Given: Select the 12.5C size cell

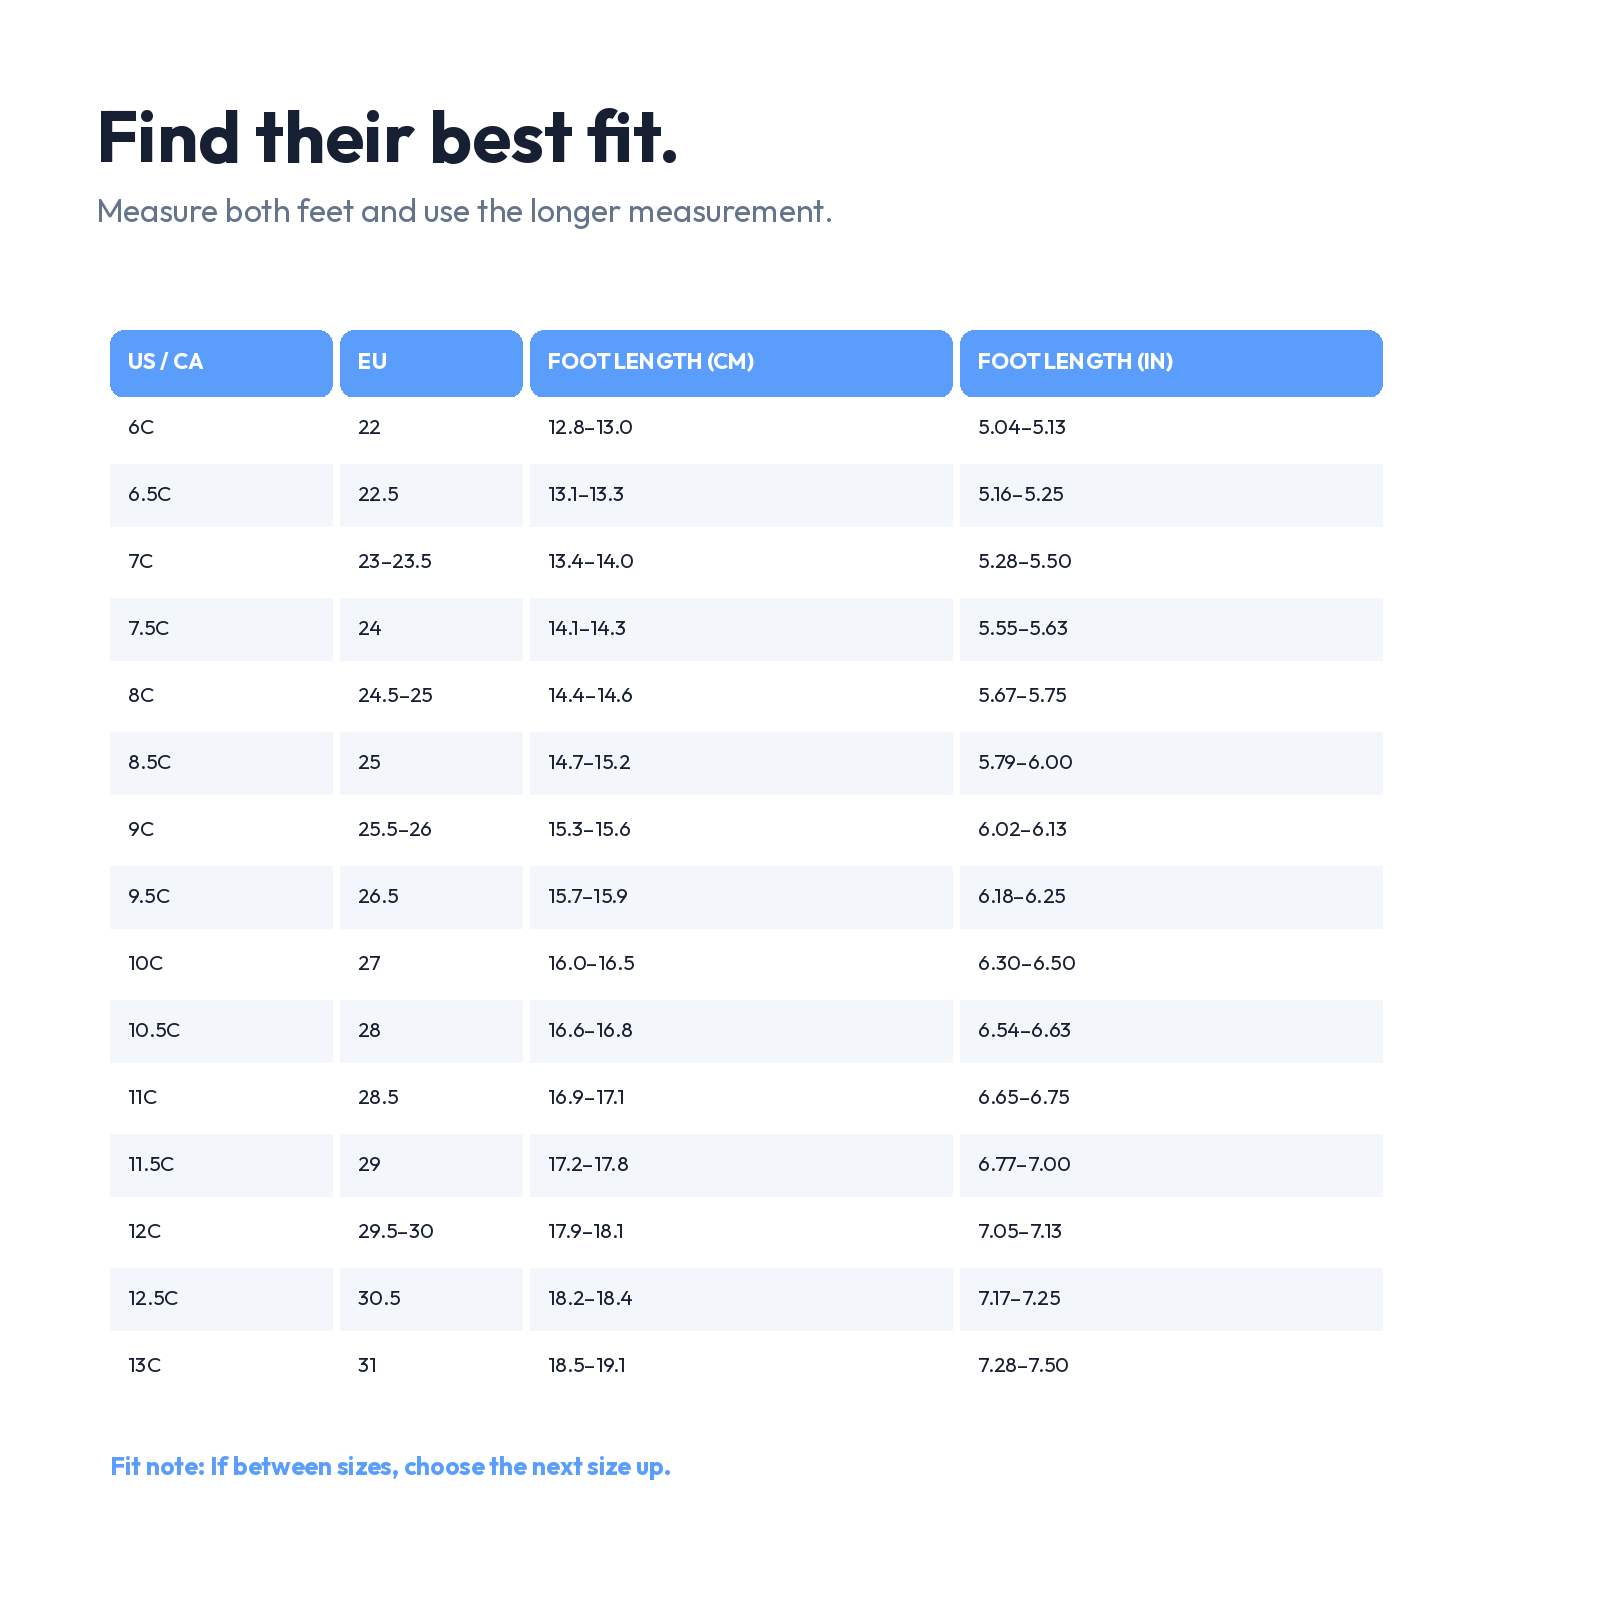Looking at the screenshot, I should [221, 1299].
